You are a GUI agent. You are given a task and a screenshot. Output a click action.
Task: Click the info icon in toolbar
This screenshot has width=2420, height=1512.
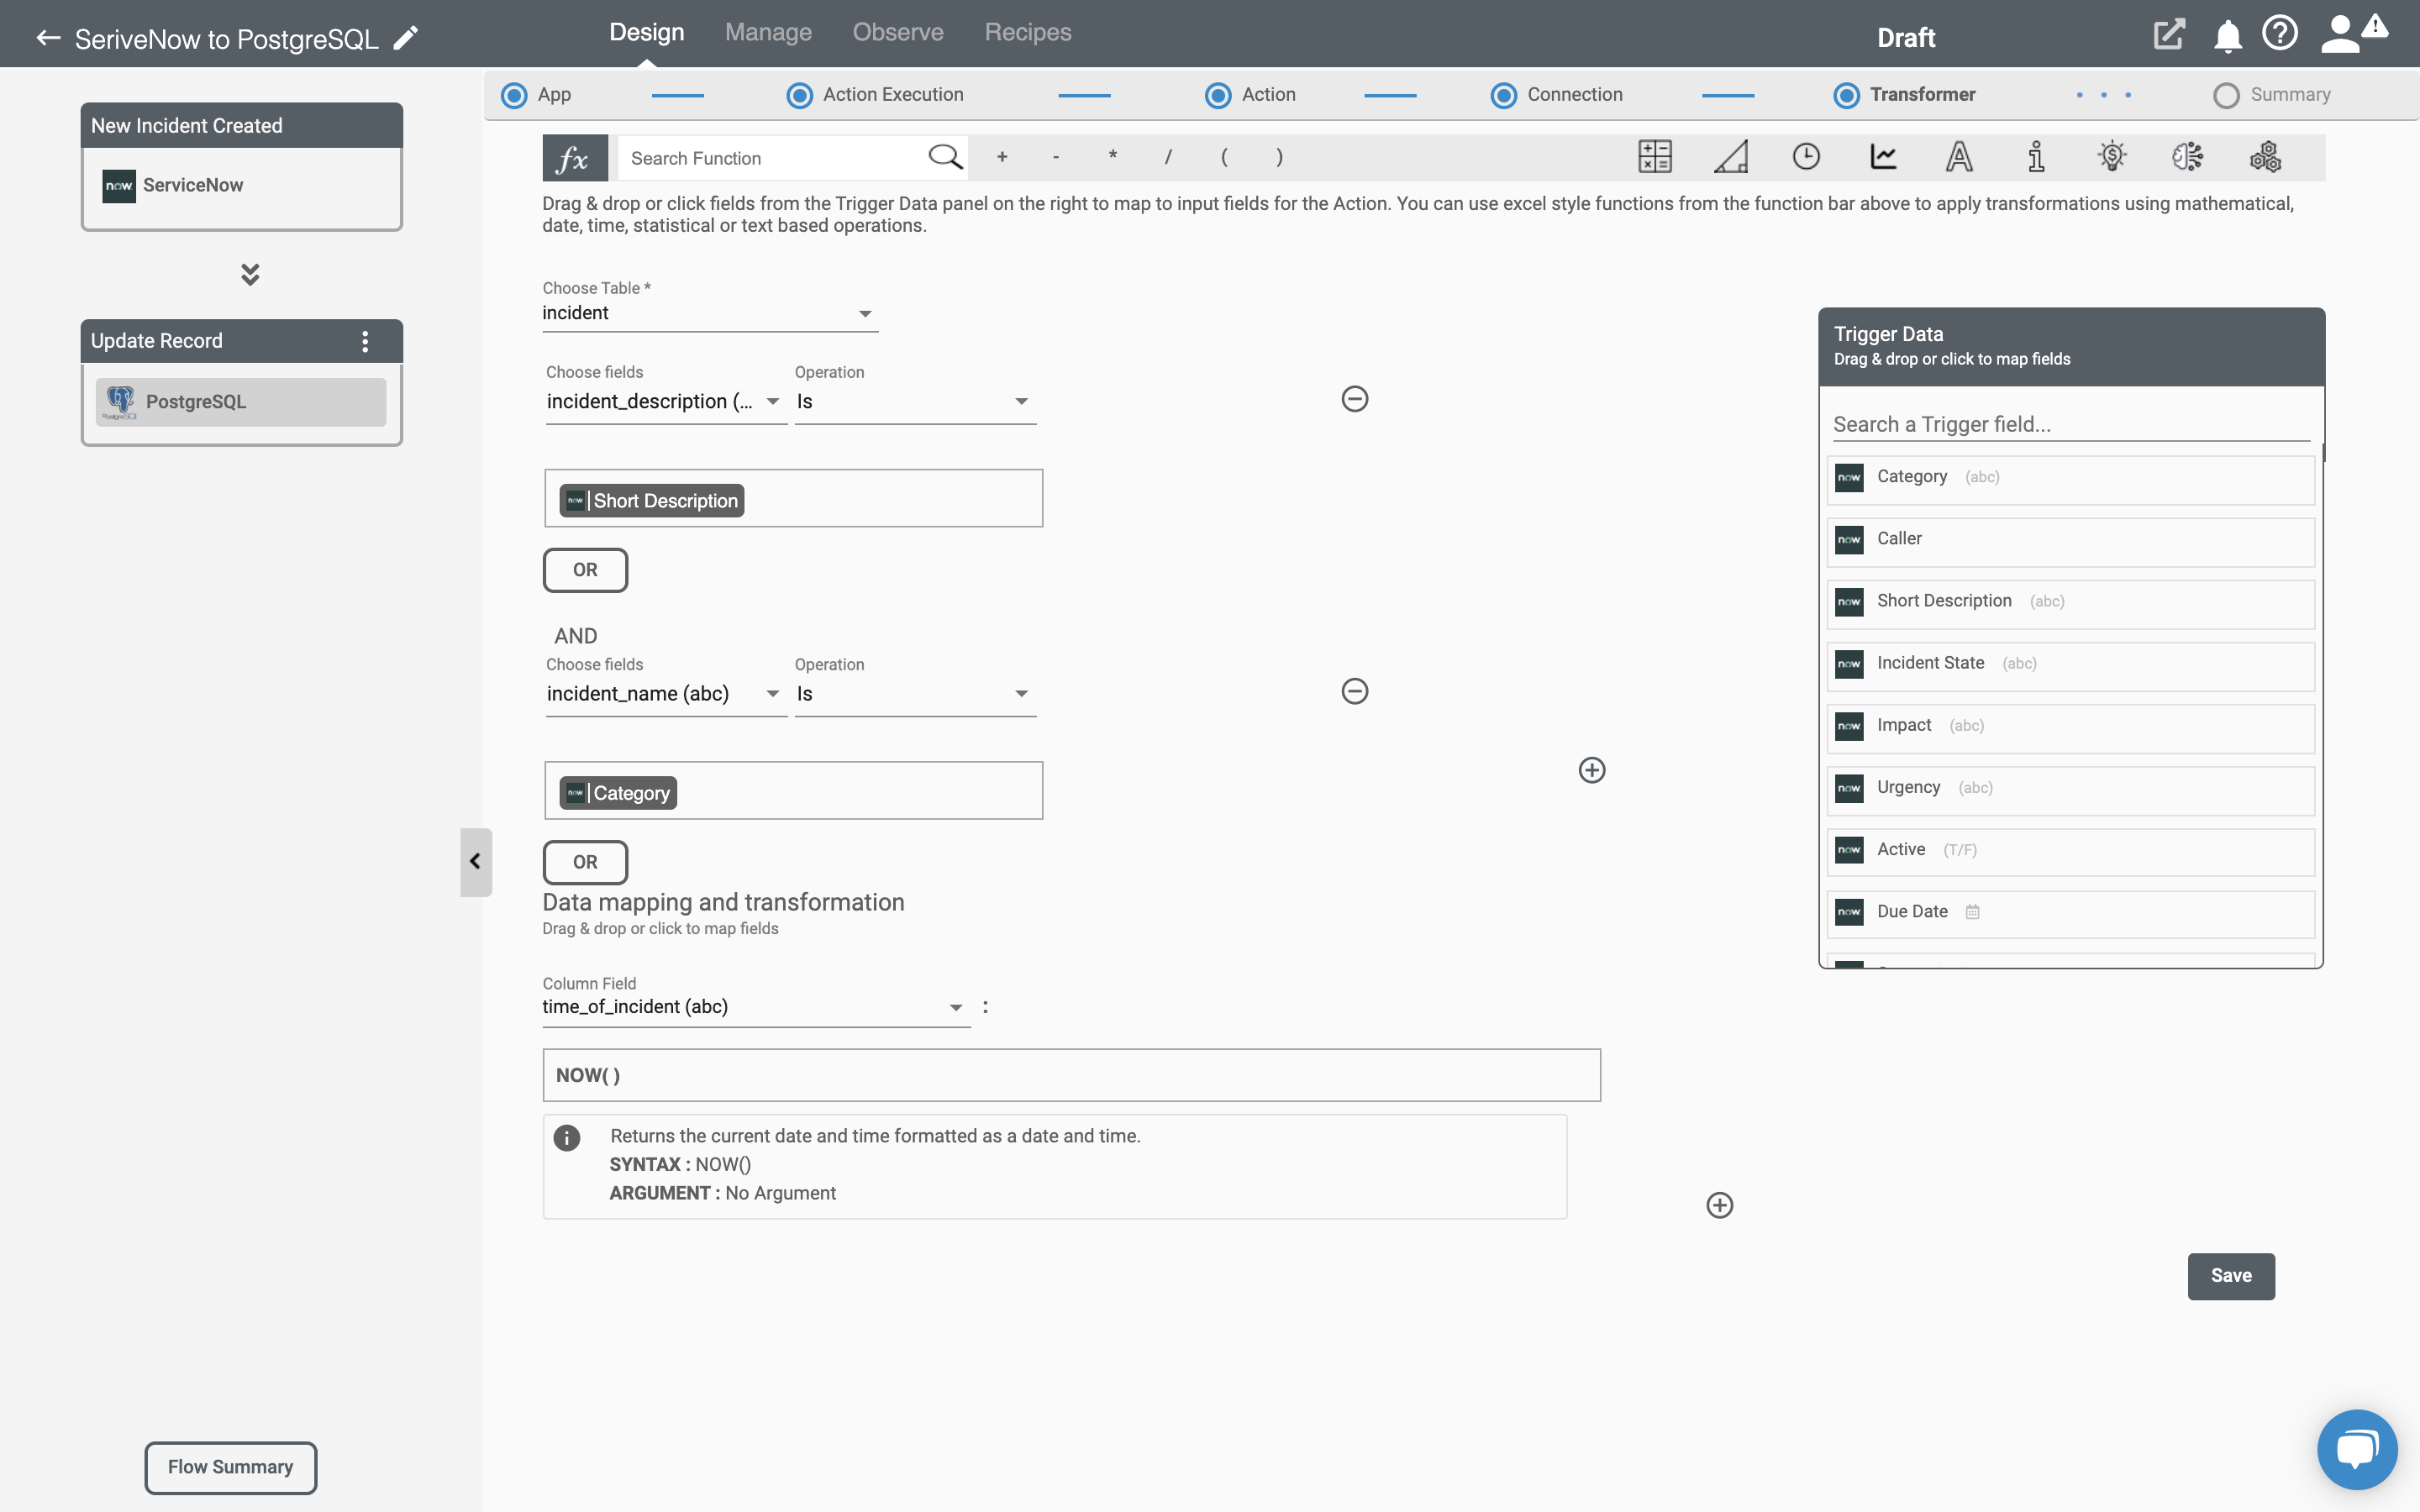tap(2035, 157)
